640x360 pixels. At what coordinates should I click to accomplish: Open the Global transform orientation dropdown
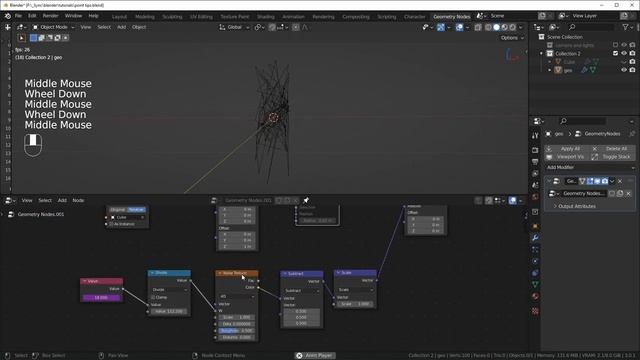point(234,27)
